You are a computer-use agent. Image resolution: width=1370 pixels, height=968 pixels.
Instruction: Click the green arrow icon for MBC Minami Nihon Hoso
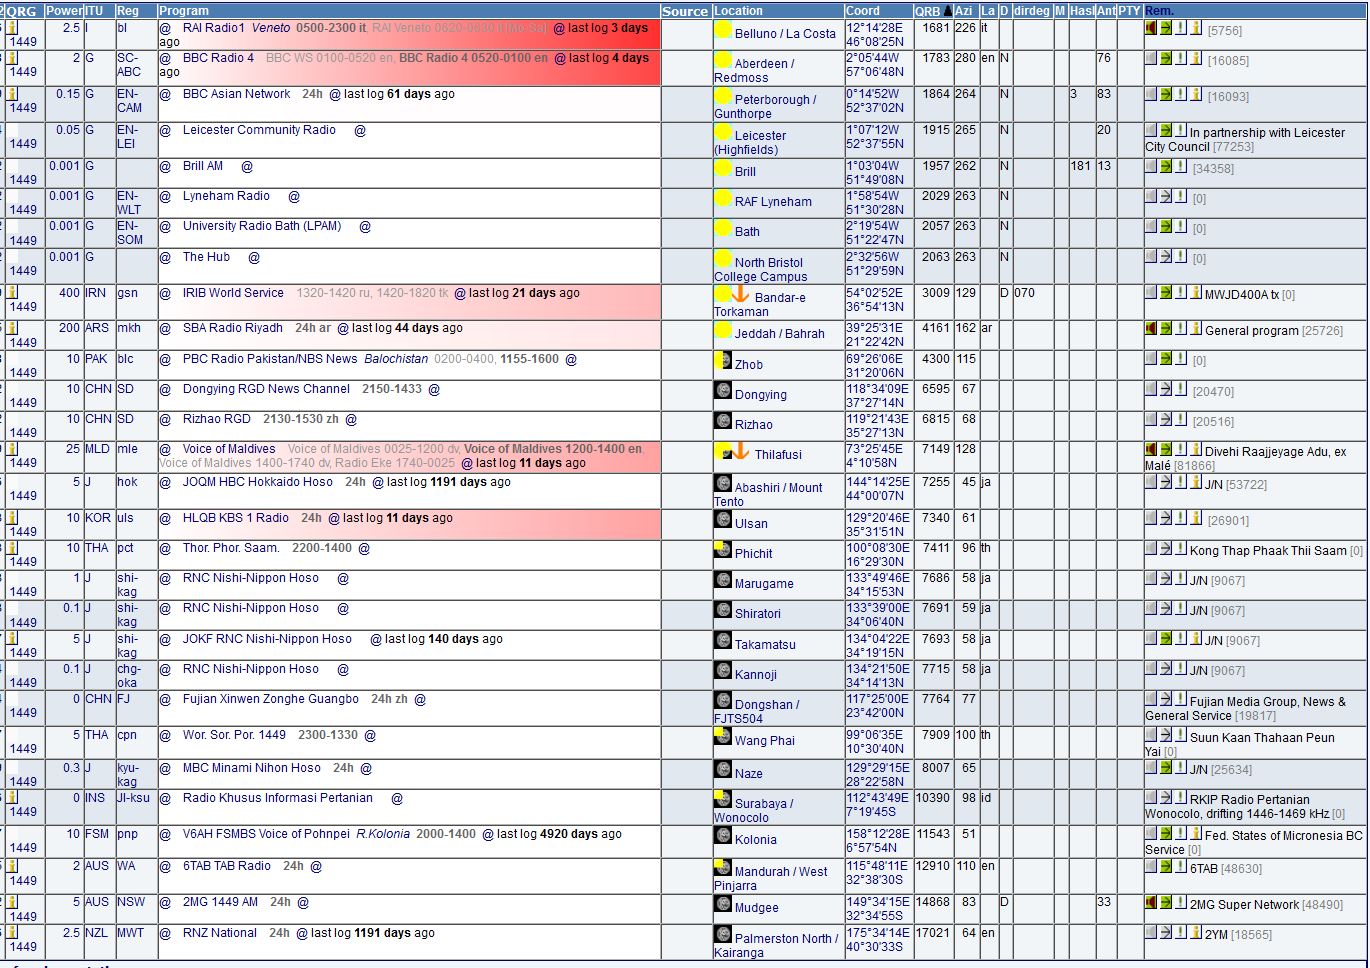[x=1166, y=767]
